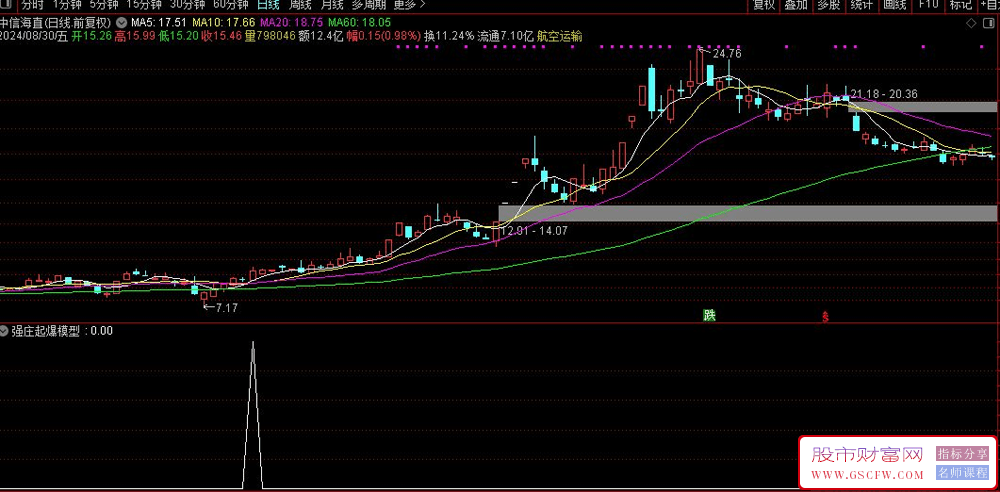Click the 流通7.10亿 float value
1000x492 pixels.
pyautogui.click(x=506, y=36)
